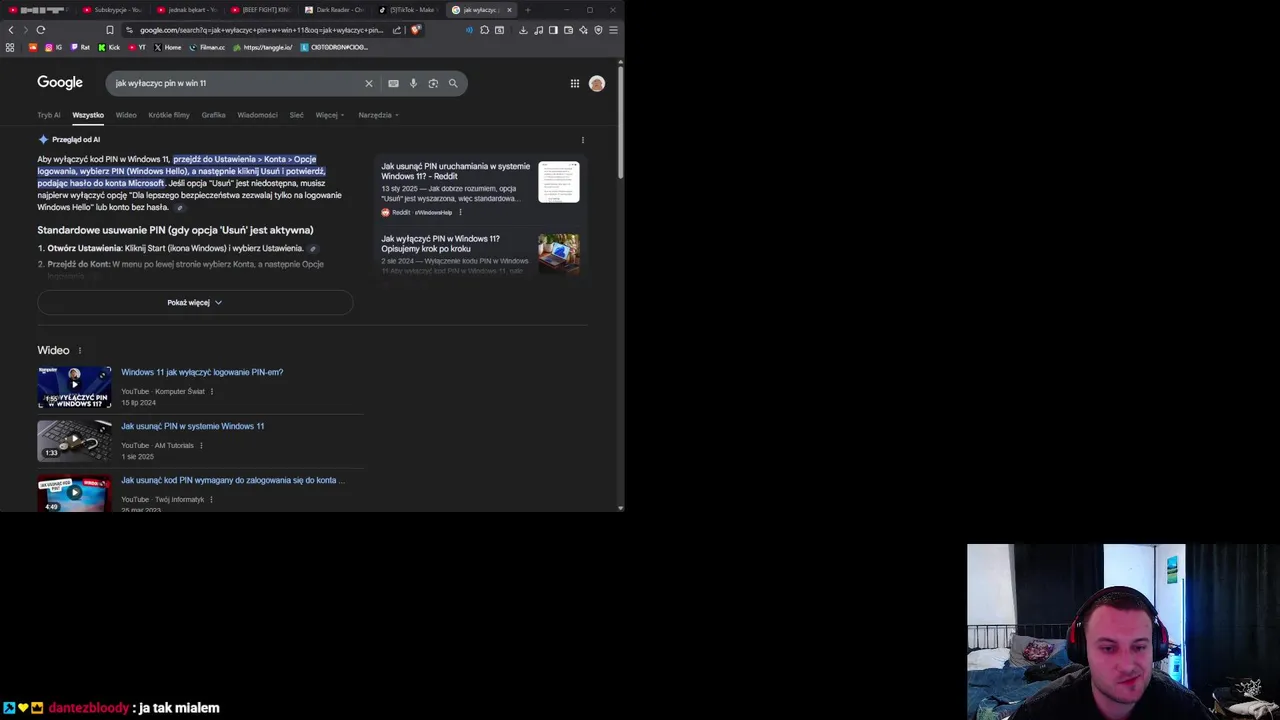Click the Komputer Świat video thumbnail
This screenshot has height=720, width=1280.
(74, 387)
